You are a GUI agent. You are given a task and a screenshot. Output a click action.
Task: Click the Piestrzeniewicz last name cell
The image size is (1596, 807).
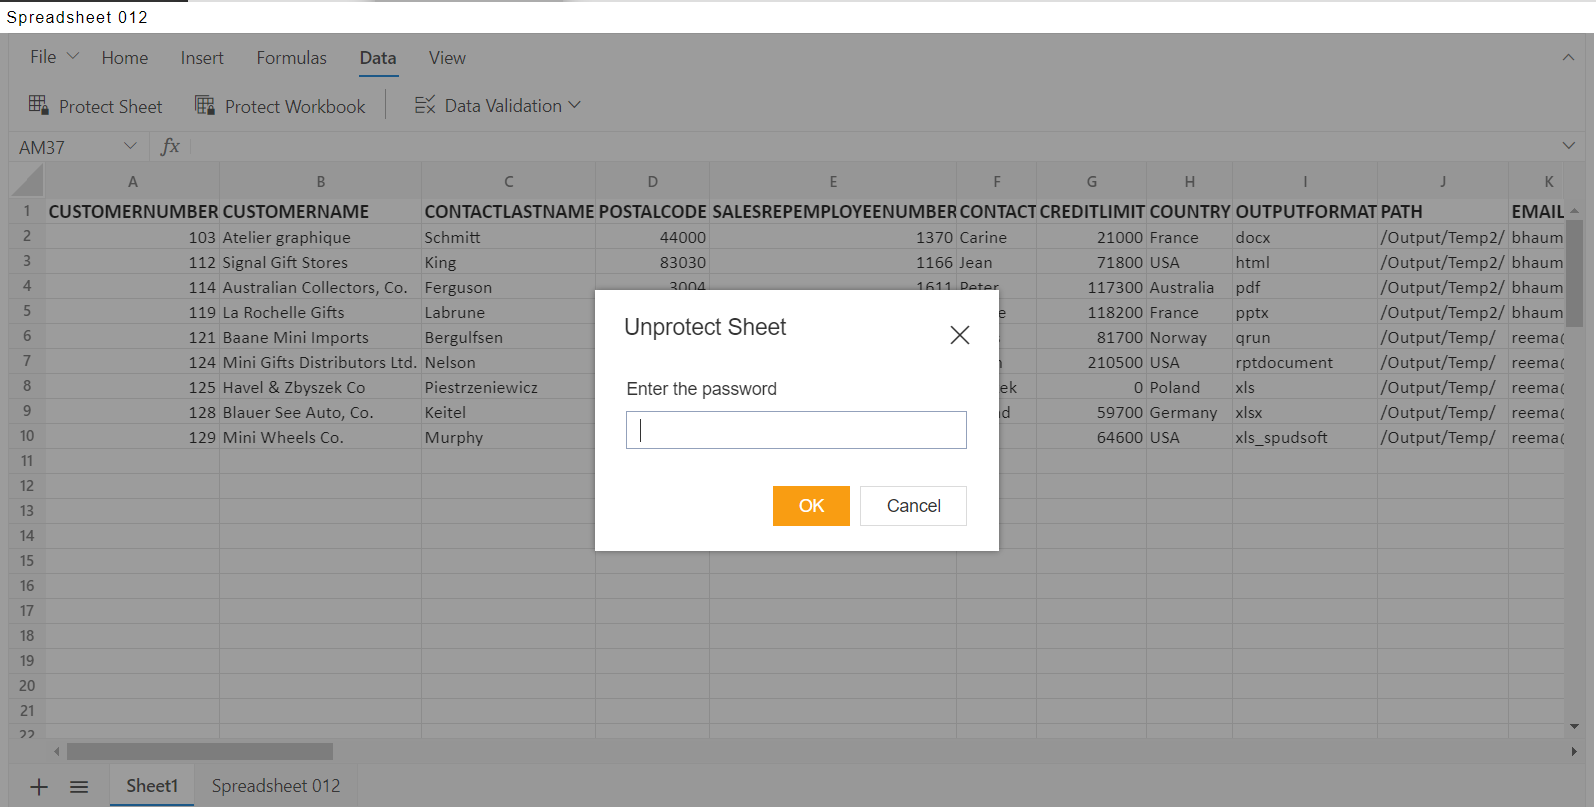(x=508, y=387)
